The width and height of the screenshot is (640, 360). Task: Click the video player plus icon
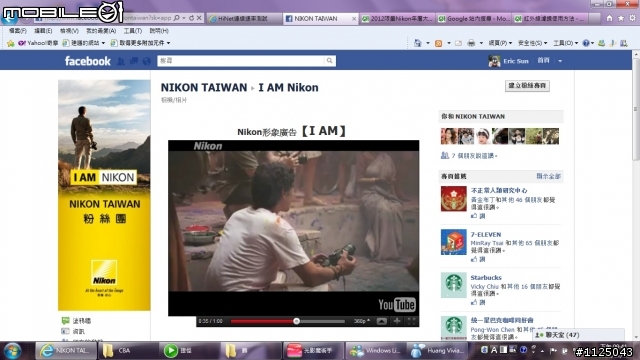pos(397,321)
